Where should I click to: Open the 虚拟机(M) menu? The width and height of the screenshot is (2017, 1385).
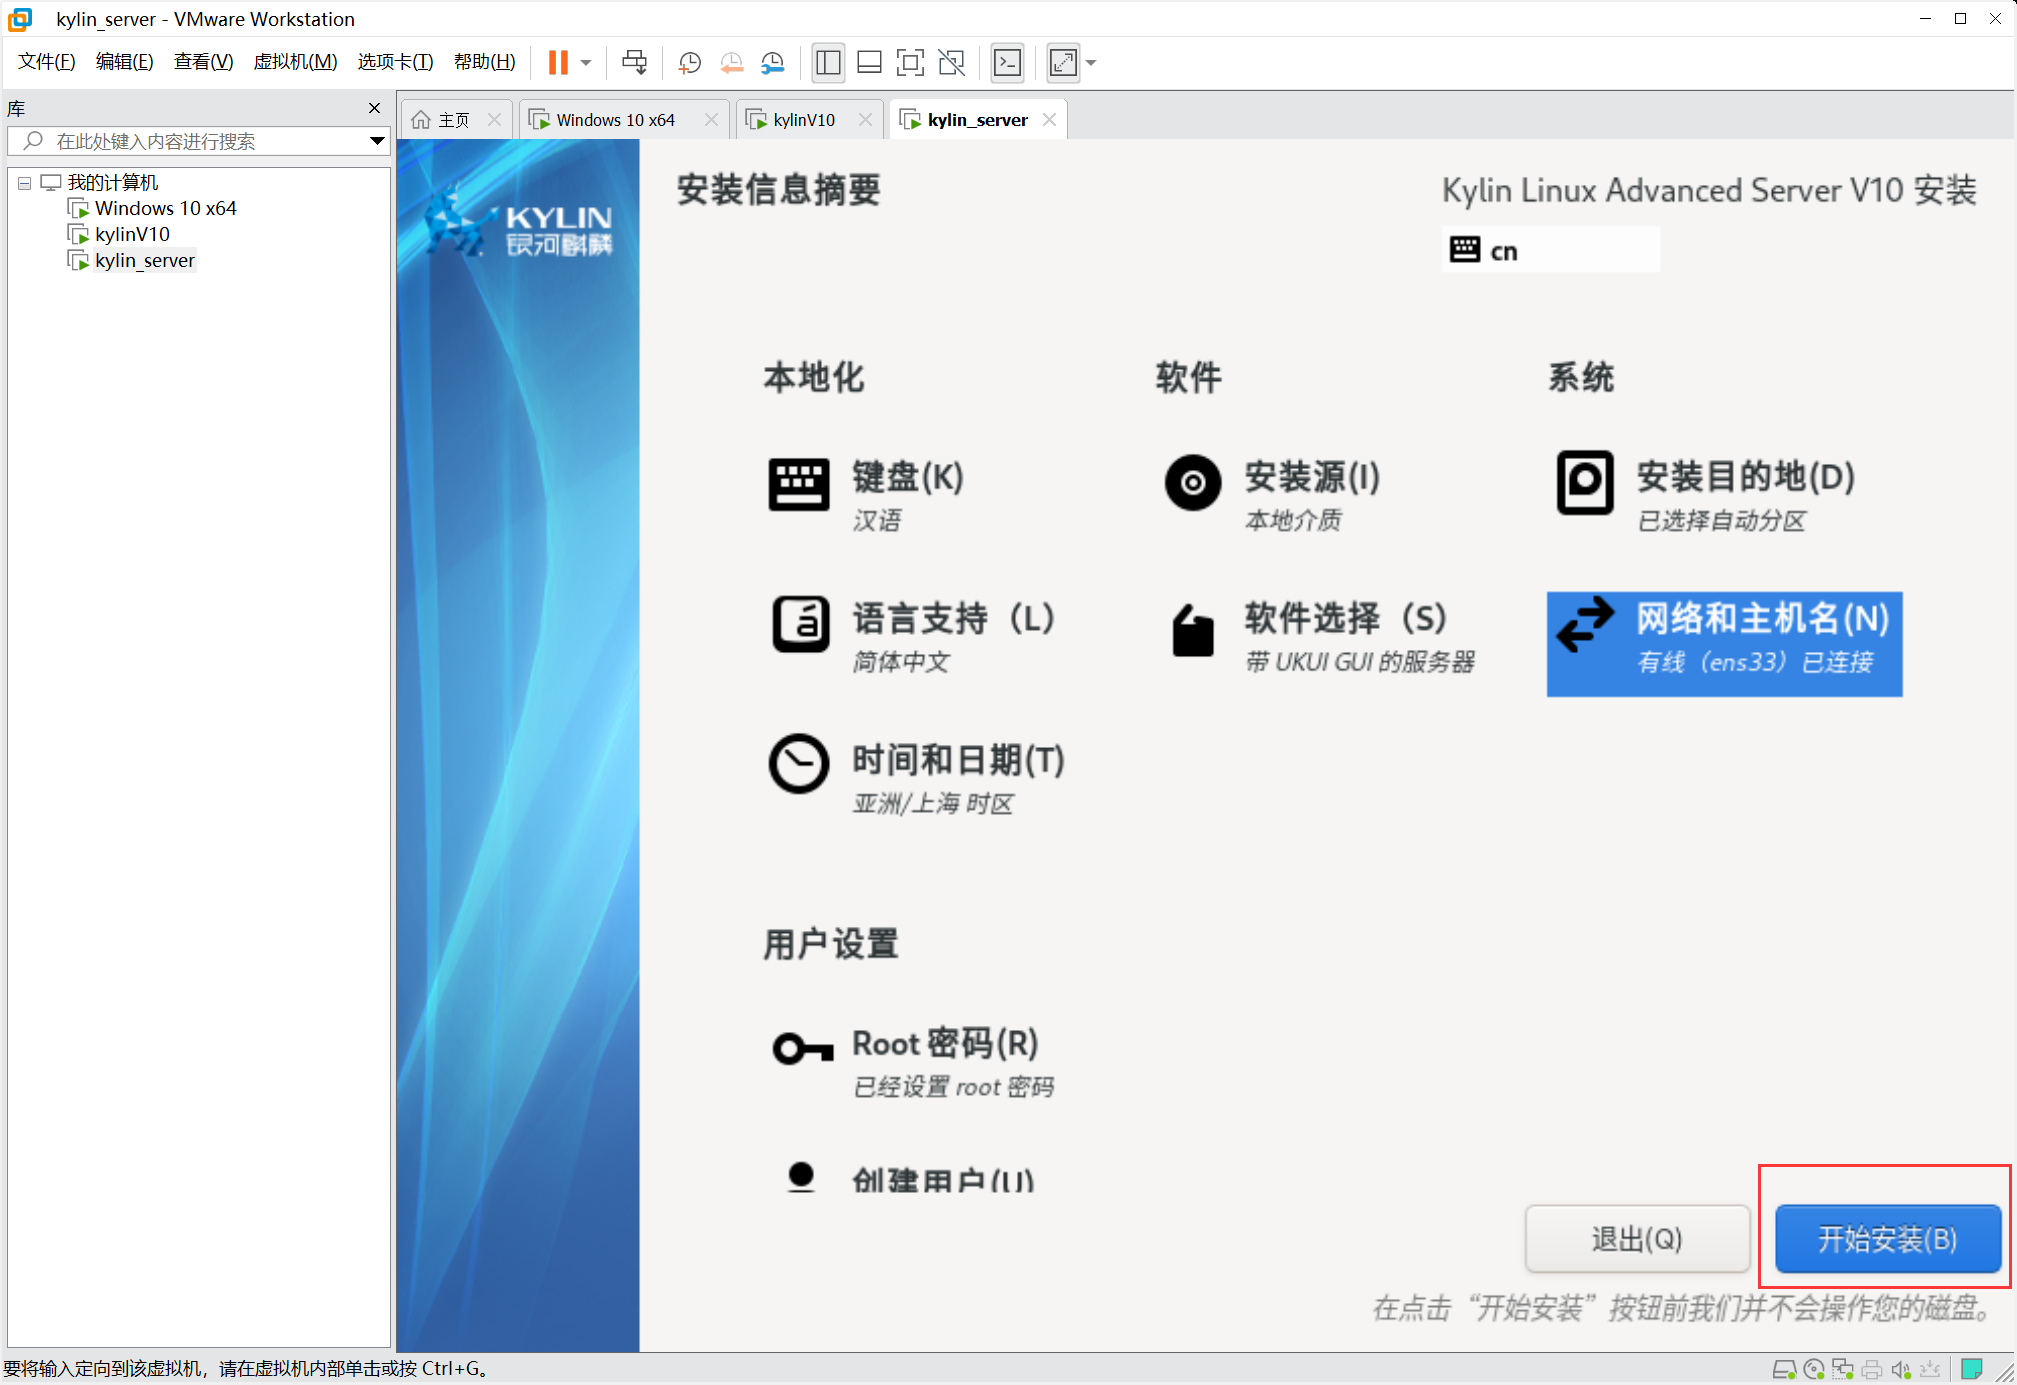[295, 62]
